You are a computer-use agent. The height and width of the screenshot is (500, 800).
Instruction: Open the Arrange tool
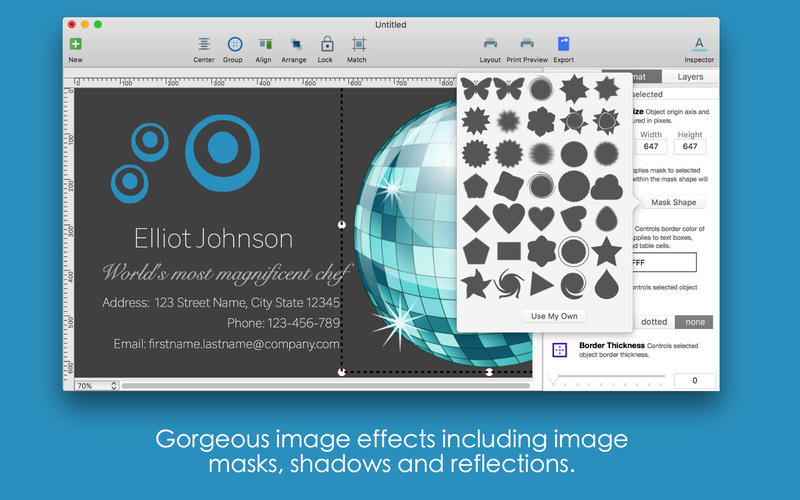click(x=296, y=44)
